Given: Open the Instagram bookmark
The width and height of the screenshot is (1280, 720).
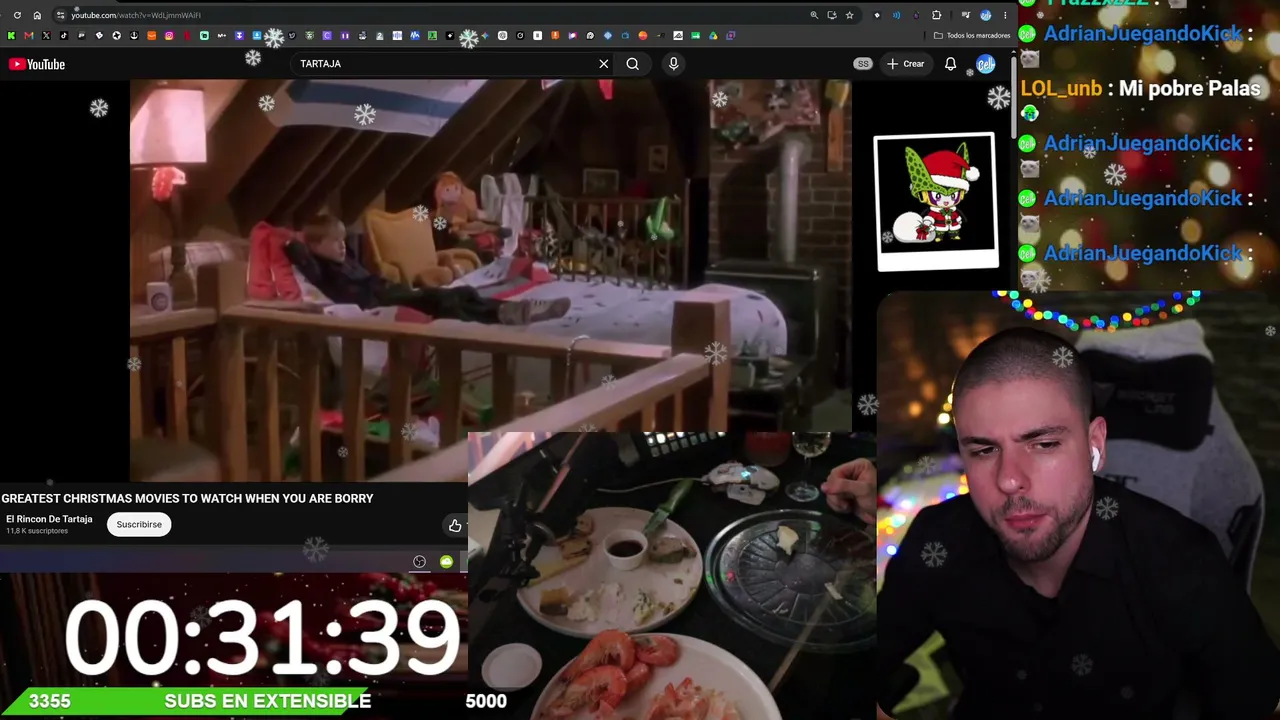Looking at the screenshot, I should click(169, 36).
